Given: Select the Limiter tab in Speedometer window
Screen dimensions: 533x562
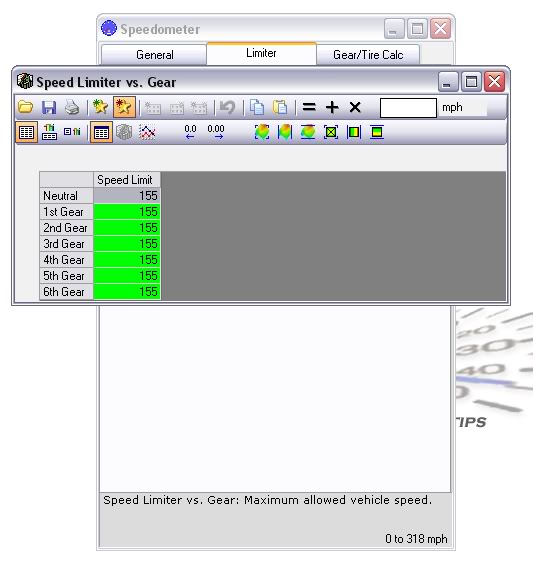Looking at the screenshot, I should click(261, 53).
